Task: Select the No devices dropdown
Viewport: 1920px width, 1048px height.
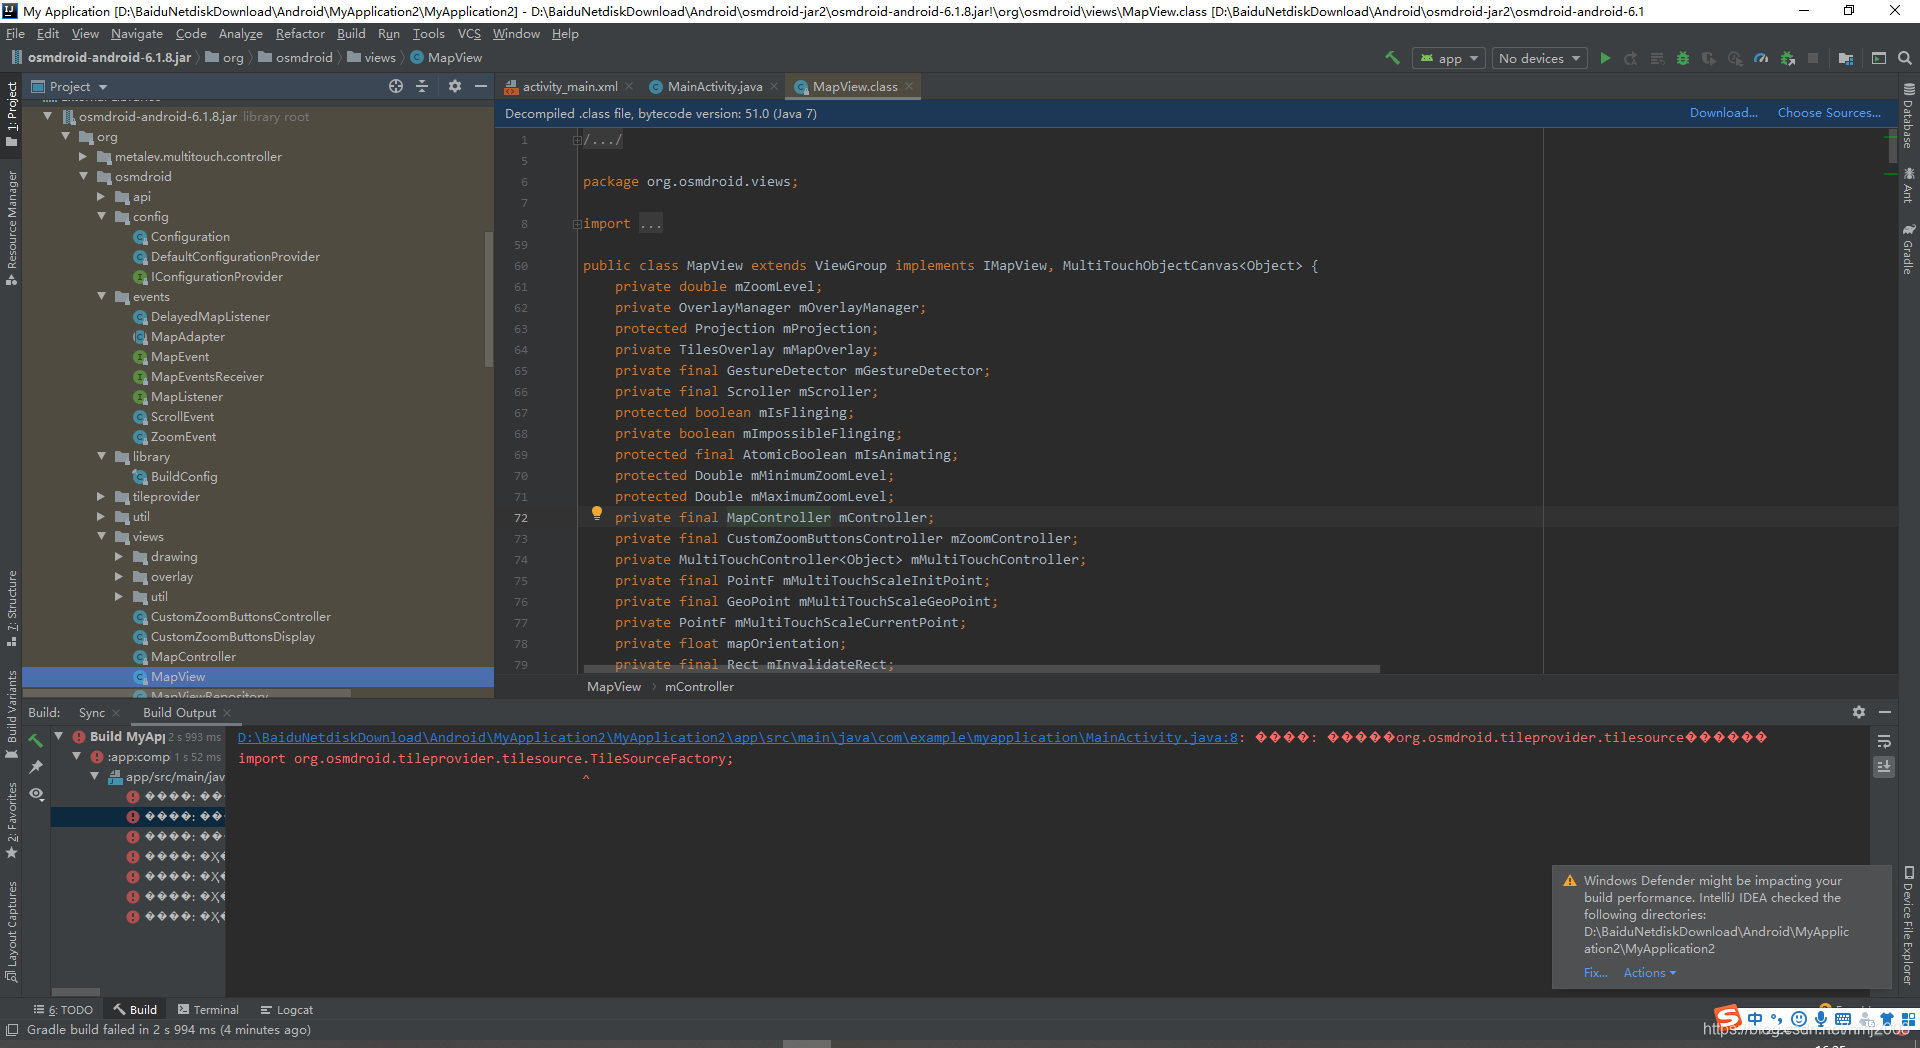Action: (x=1538, y=58)
